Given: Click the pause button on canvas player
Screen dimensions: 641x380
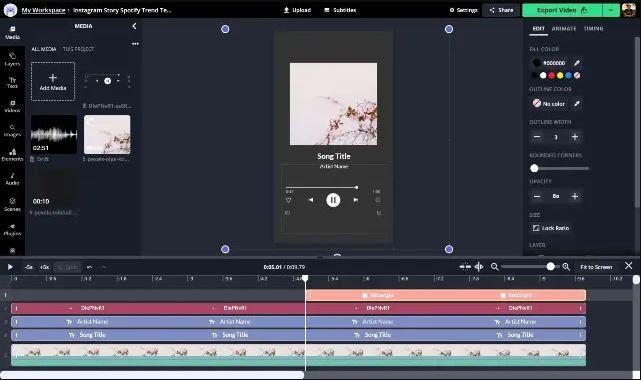Looking at the screenshot, I should click(333, 200).
